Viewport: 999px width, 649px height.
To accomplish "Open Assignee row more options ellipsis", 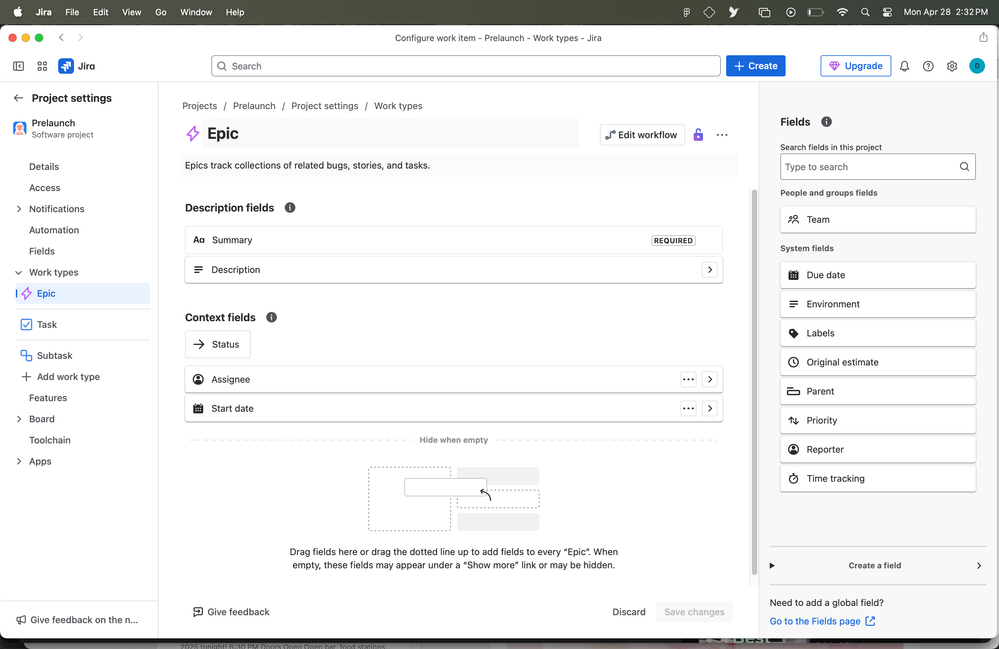I will point(688,380).
